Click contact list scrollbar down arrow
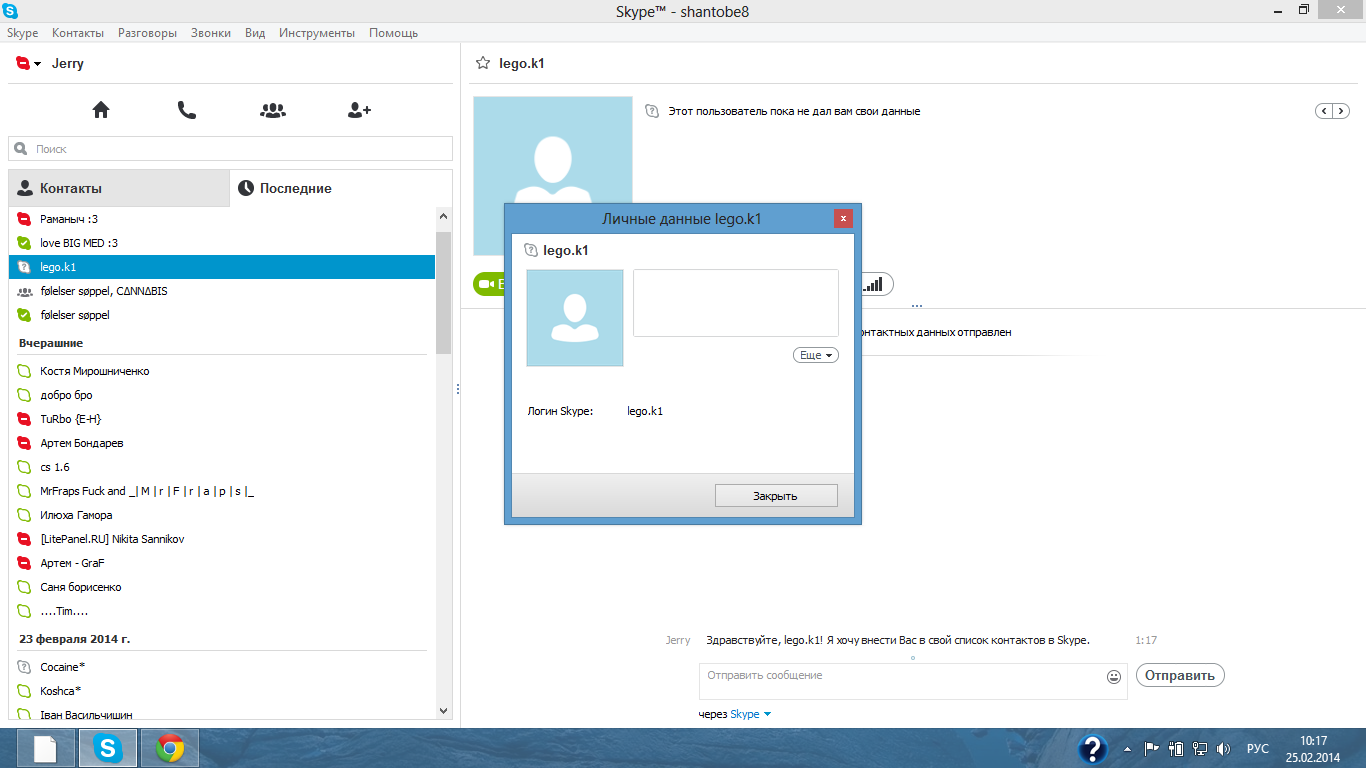Viewport: 1366px width, 768px height. [x=444, y=710]
